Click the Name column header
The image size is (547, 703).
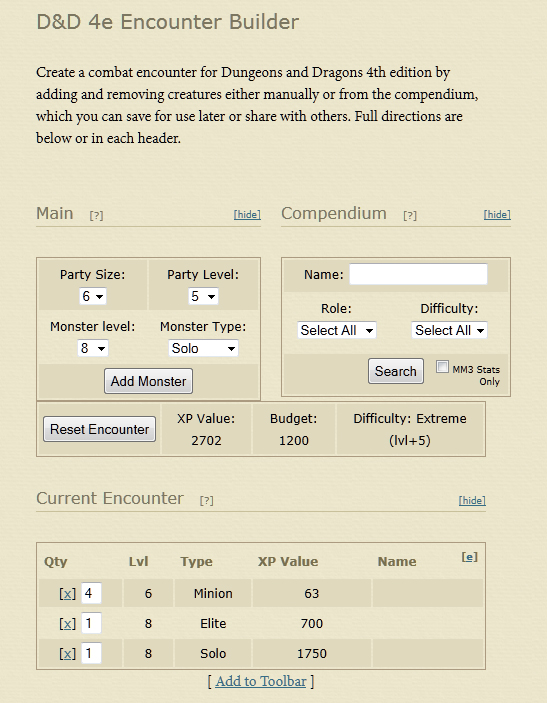[397, 561]
